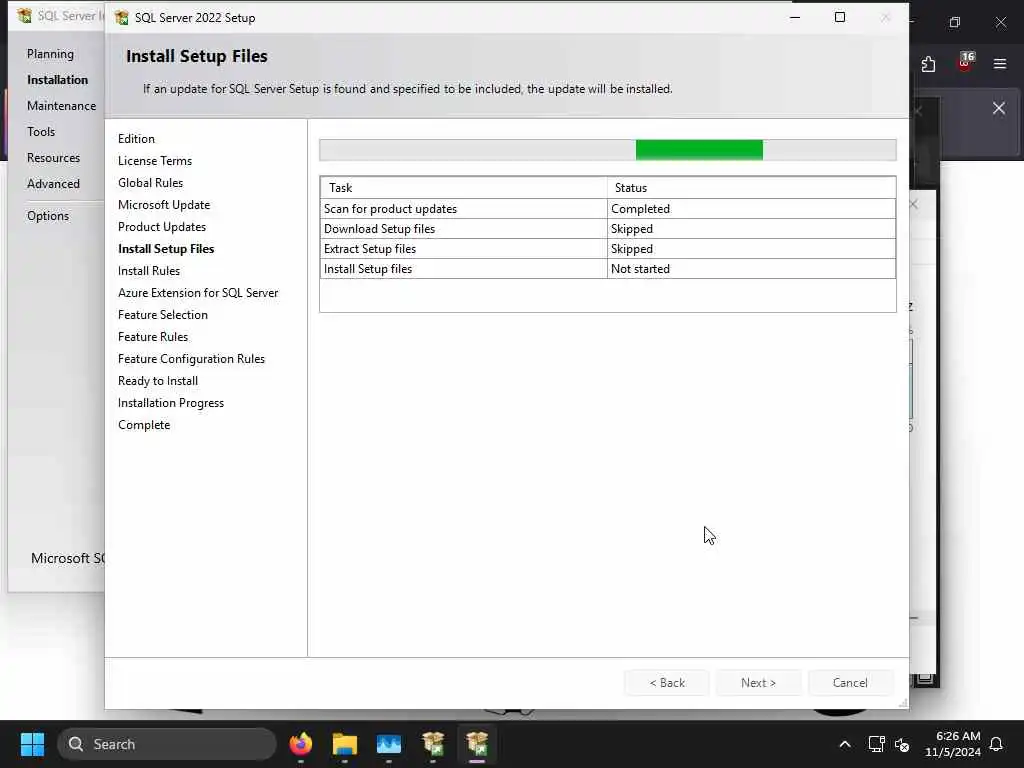1024x768 pixels.
Task: Click the muted volume tray icon
Action: [902, 744]
